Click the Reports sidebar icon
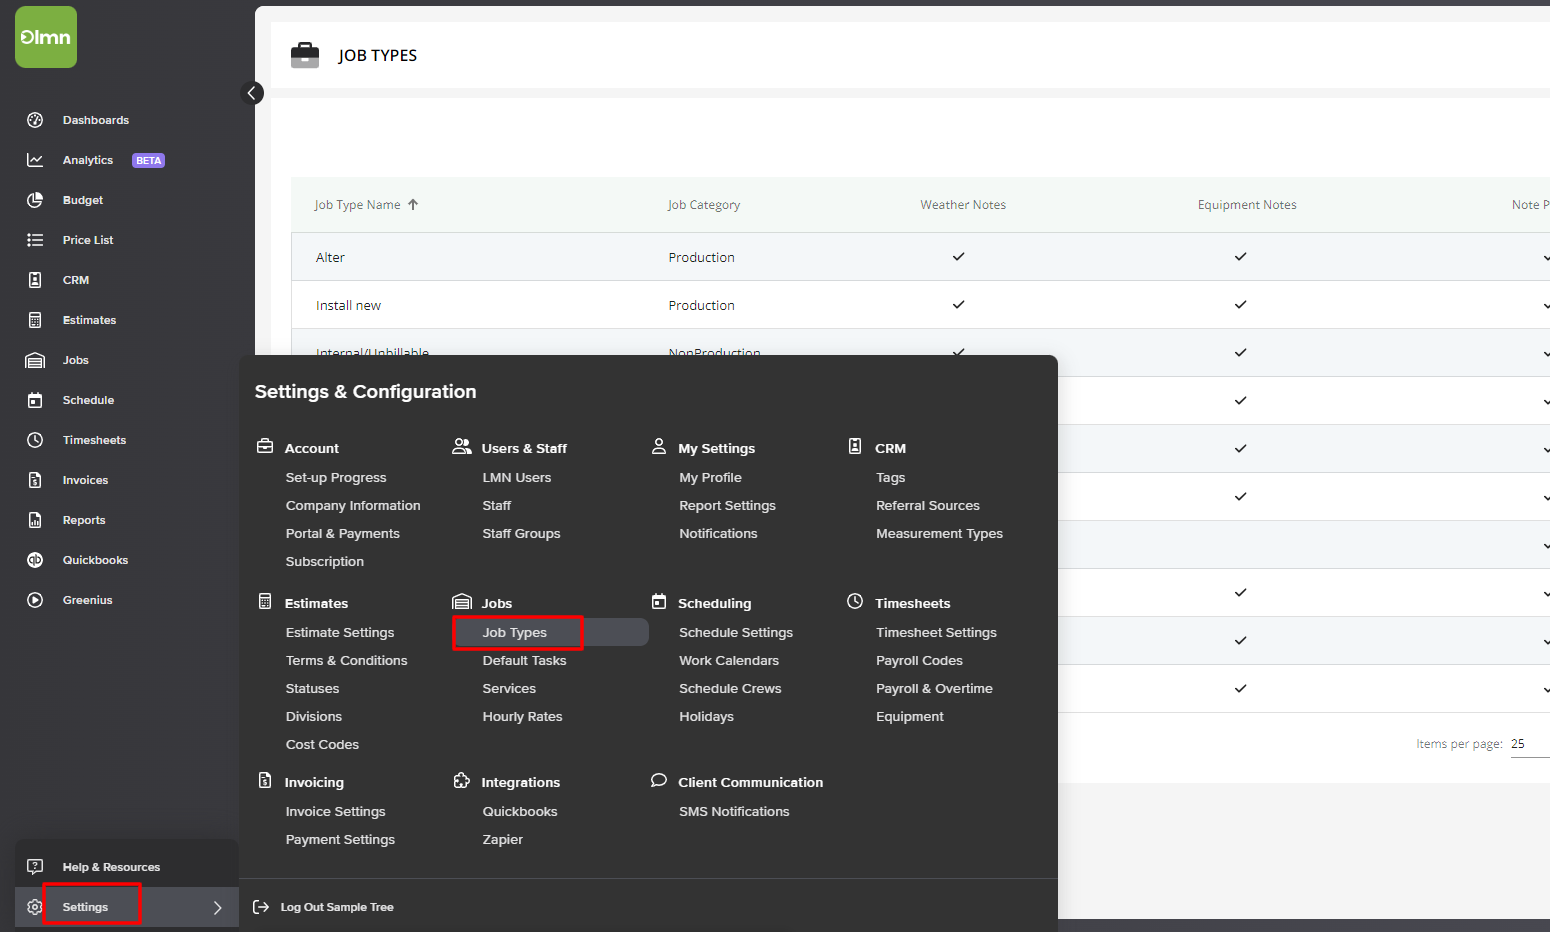 pyautogui.click(x=35, y=520)
